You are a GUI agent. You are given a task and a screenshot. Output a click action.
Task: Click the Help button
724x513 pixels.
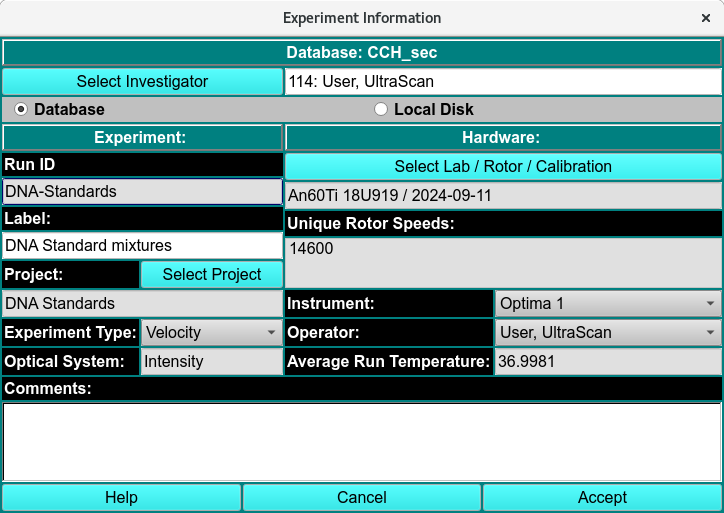pos(121,497)
